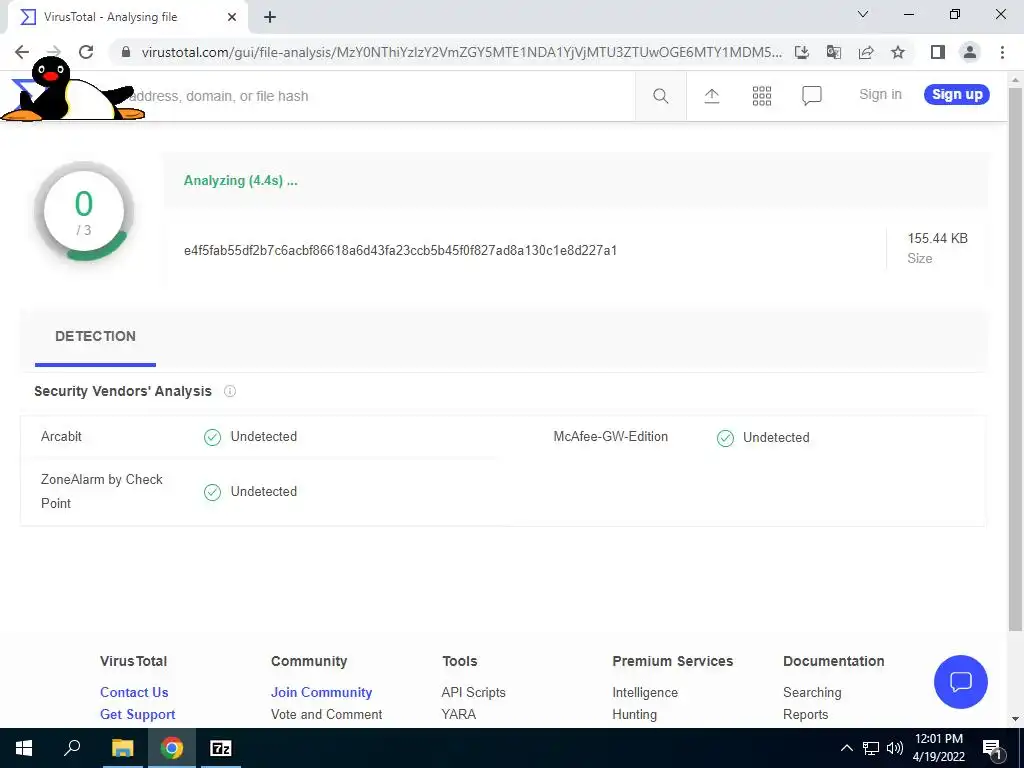Click the taskbar search icon

coord(72,748)
